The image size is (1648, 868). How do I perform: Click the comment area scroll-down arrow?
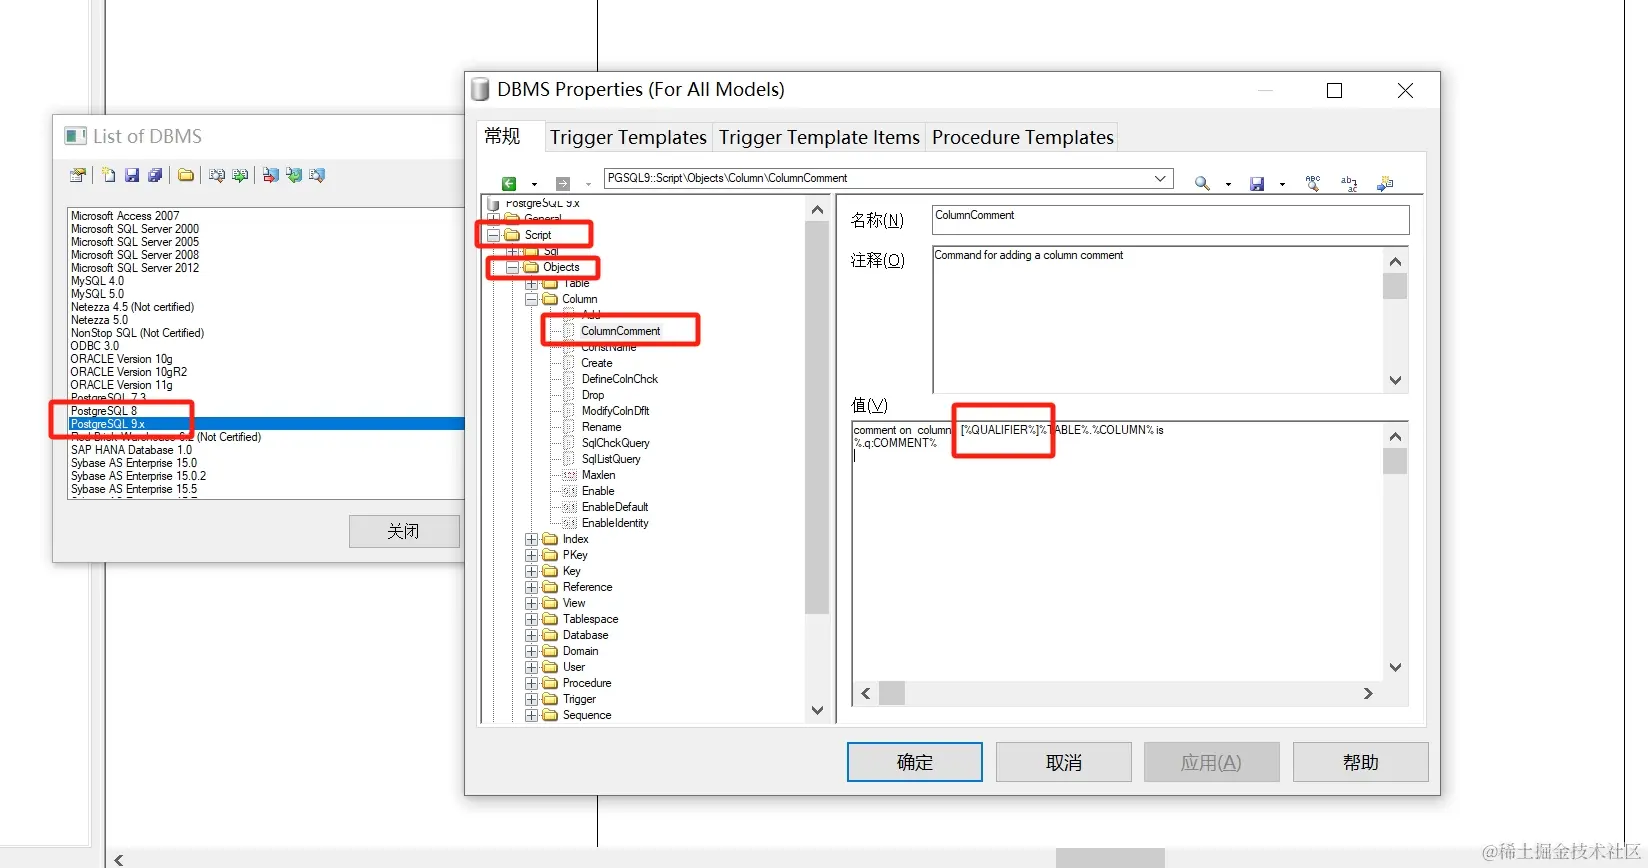pyautogui.click(x=1395, y=381)
